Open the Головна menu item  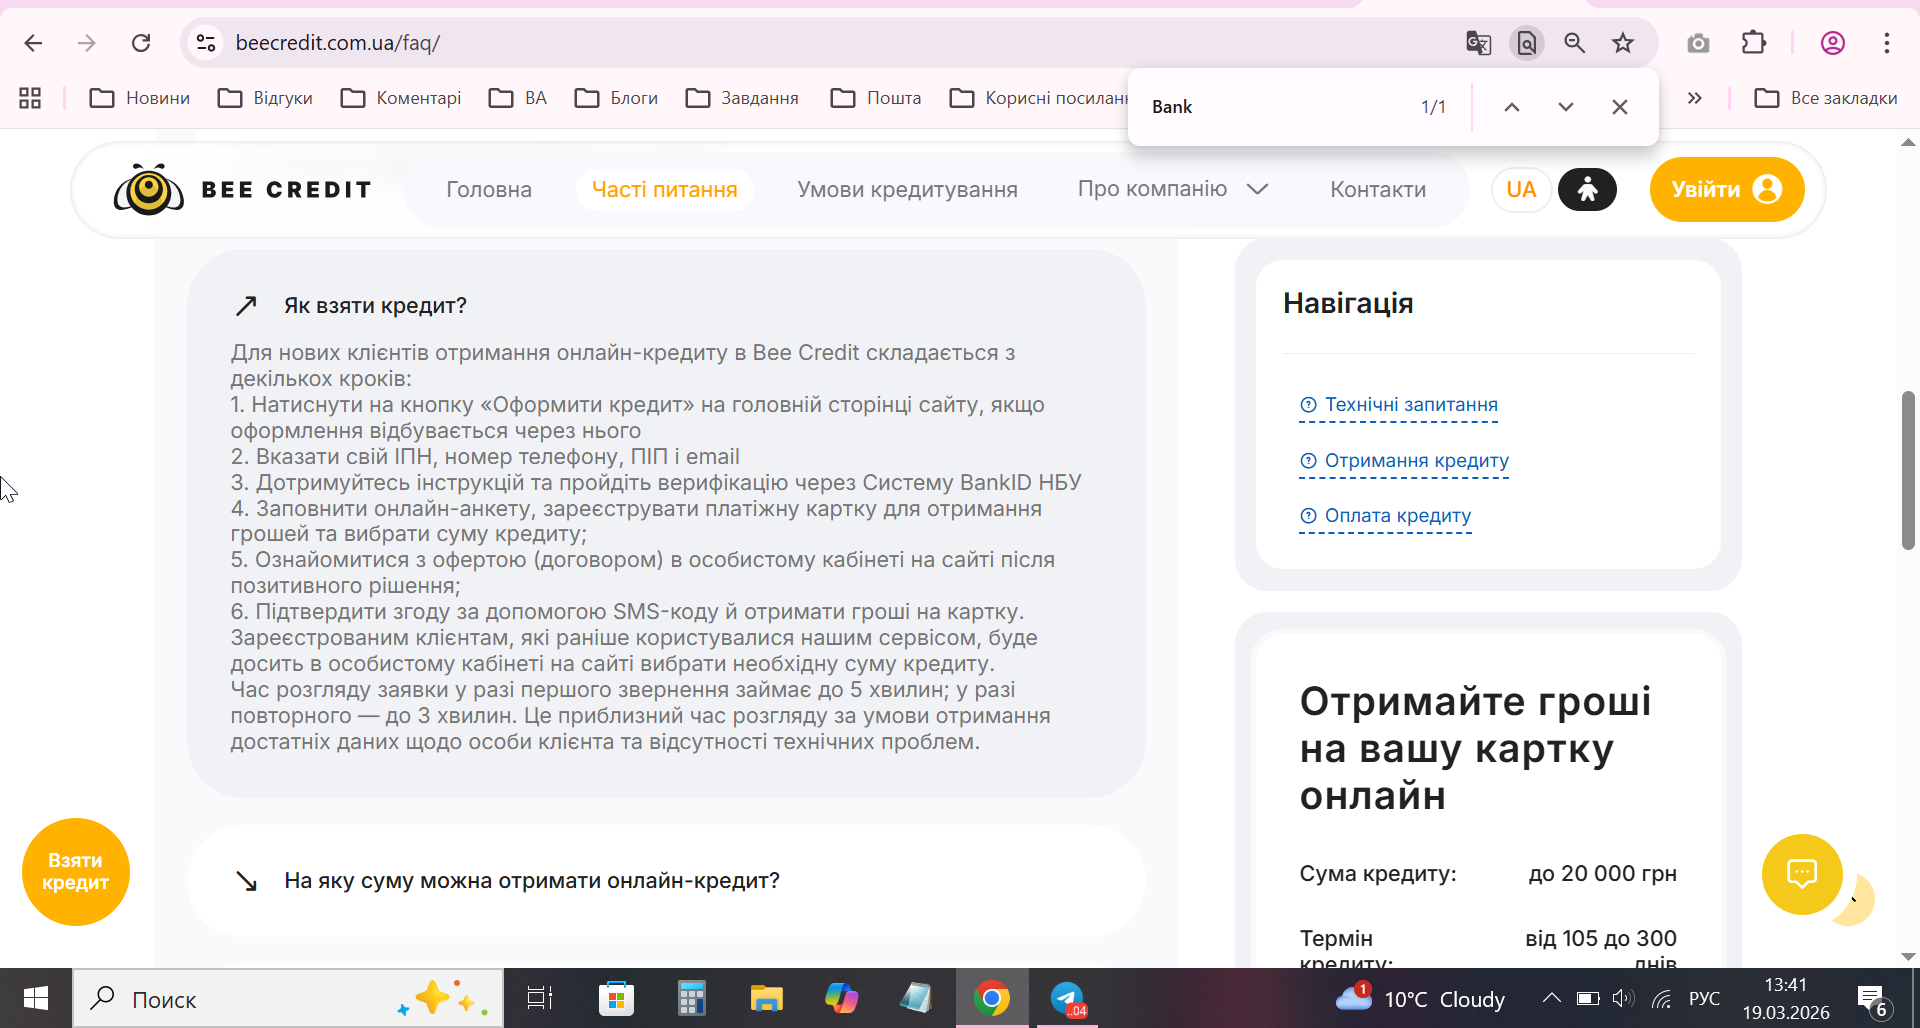point(489,190)
